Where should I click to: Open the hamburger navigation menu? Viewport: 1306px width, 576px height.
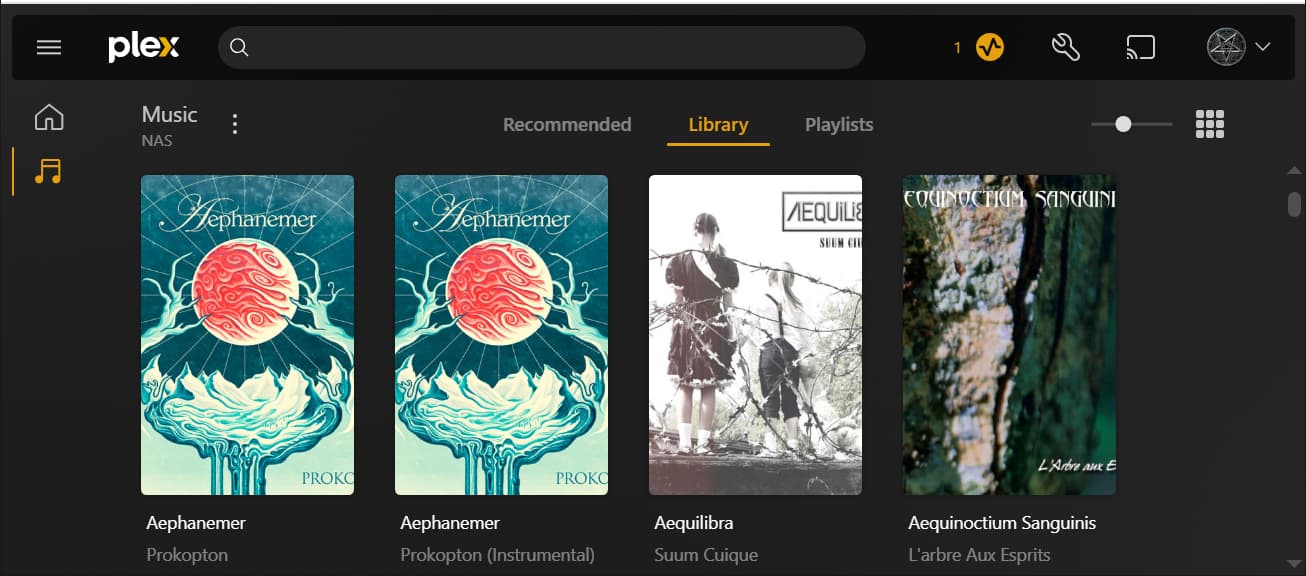(x=49, y=47)
